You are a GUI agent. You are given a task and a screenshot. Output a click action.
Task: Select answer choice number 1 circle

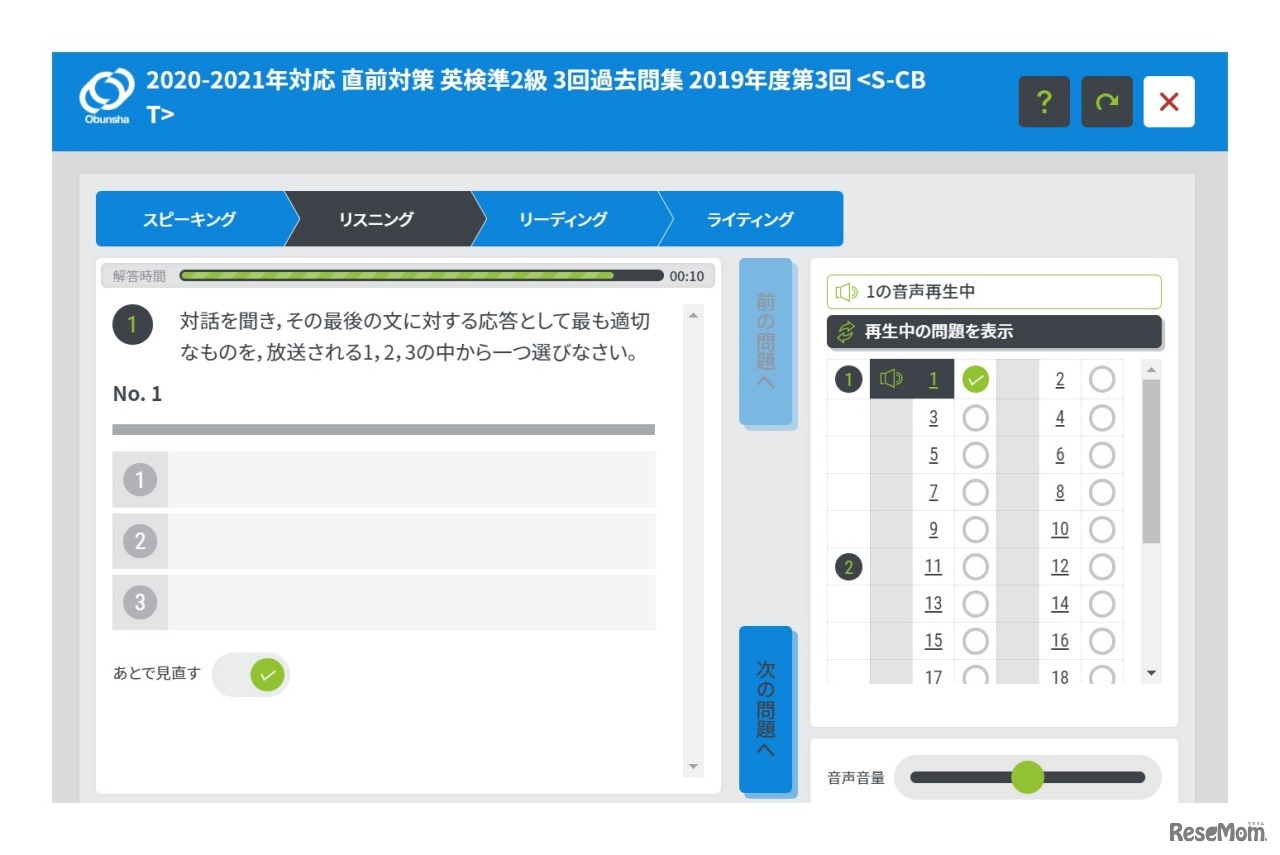click(x=140, y=480)
